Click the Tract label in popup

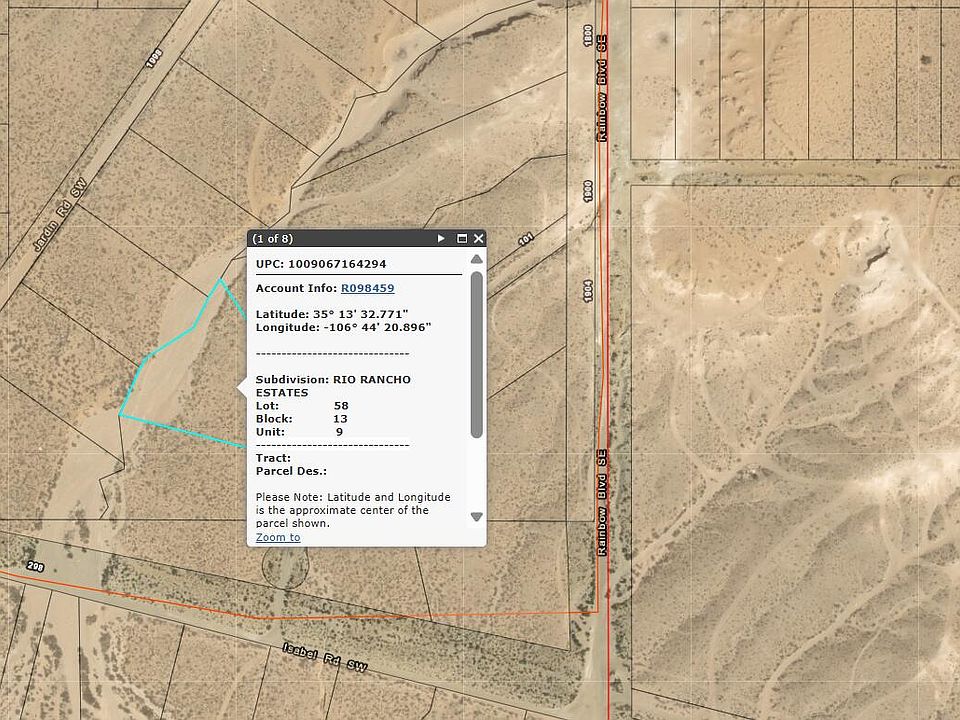[273, 458]
